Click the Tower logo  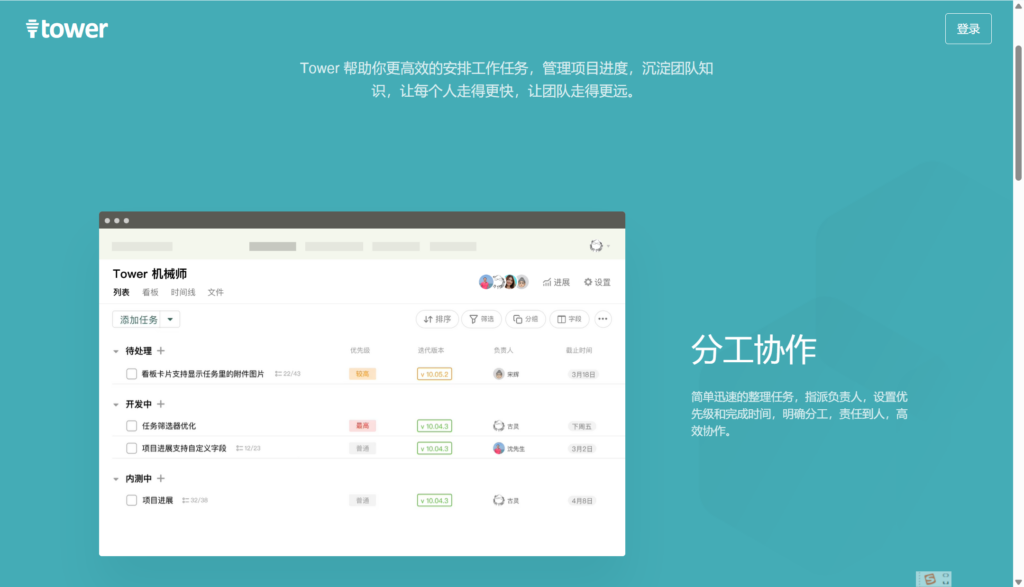[67, 29]
